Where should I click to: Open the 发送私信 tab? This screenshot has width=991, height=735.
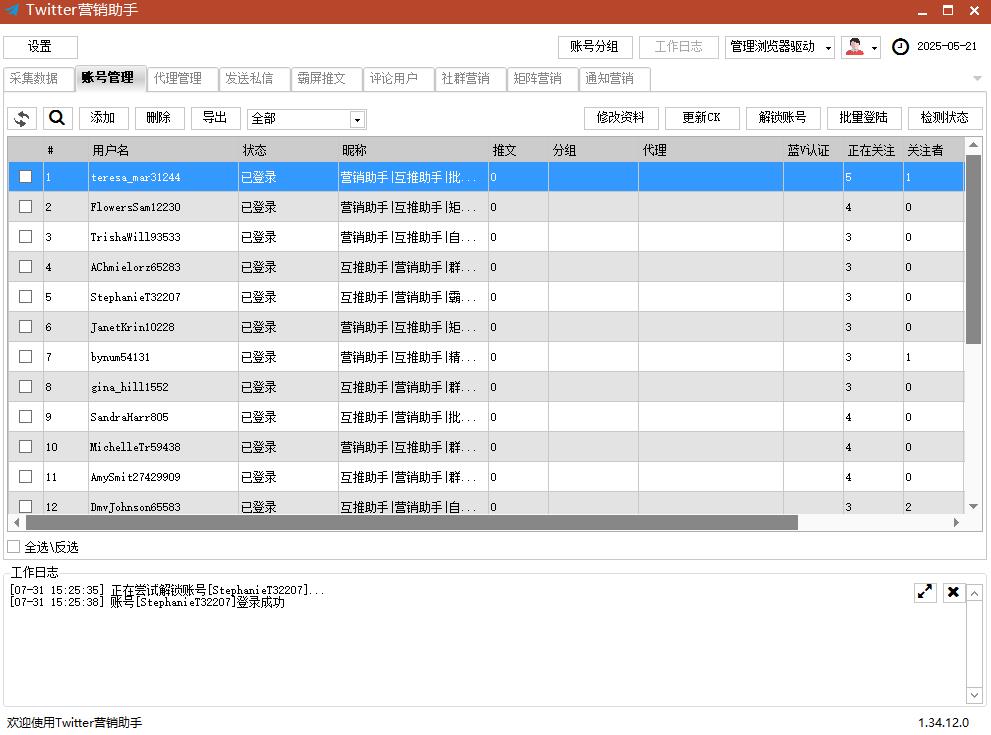tap(249, 79)
